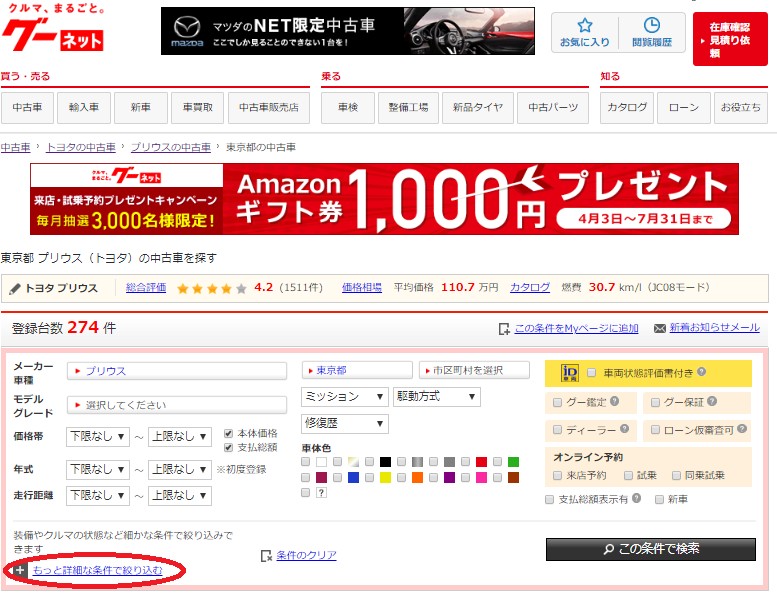Open 走行距離 lower limit dropdown
Screen dimensions: 777x597
(98, 495)
